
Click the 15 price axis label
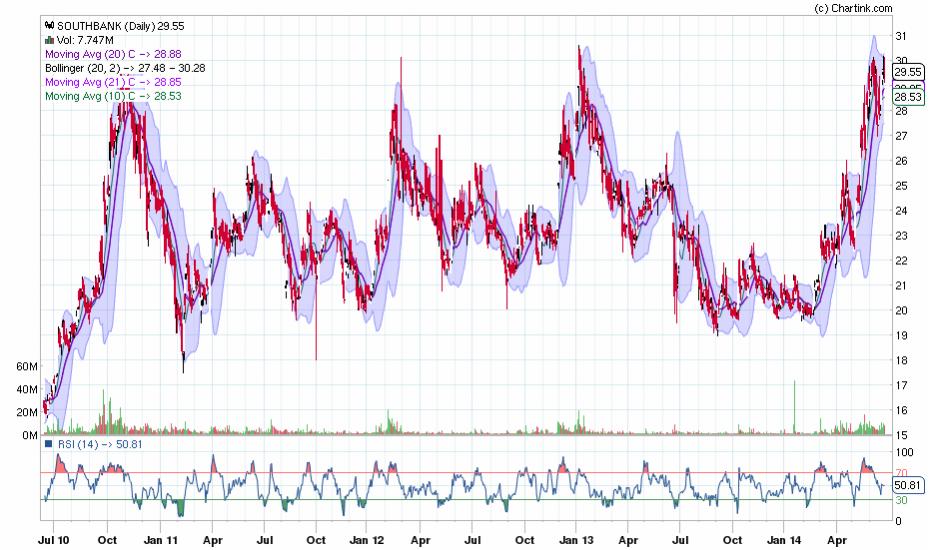tap(901, 434)
